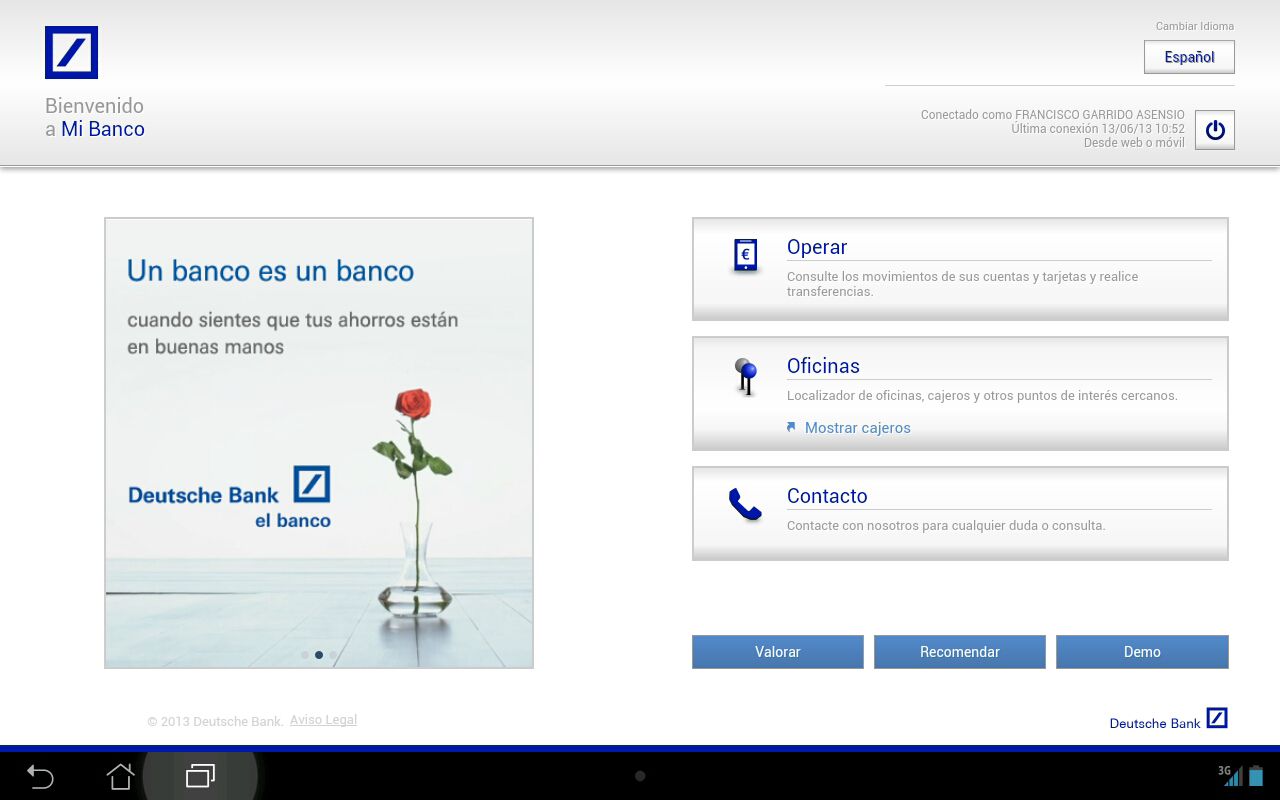Open Contacto using the phone icon
Image resolution: width=1280 pixels, height=800 pixels.
(x=744, y=506)
